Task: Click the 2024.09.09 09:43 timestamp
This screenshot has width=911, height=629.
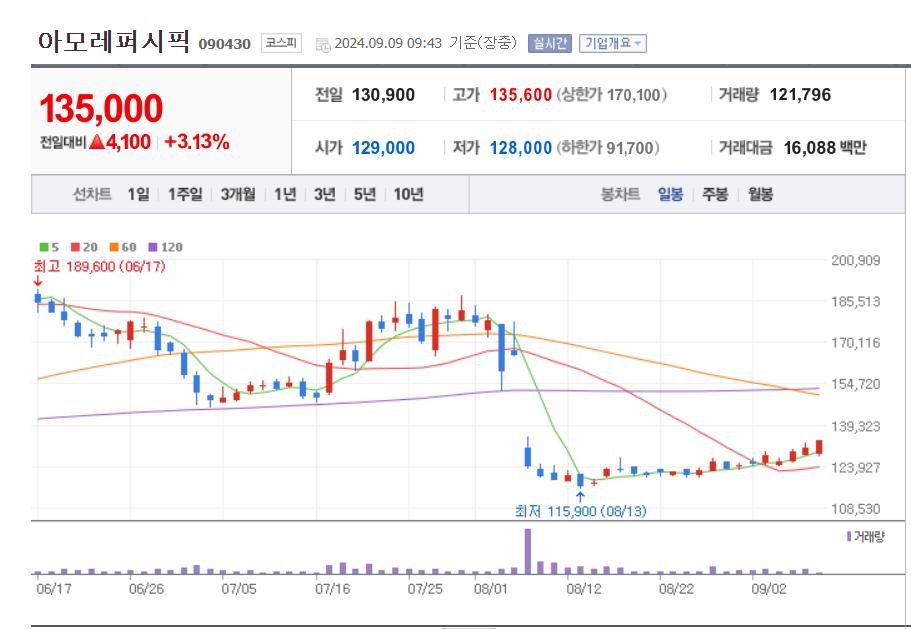Action: pyautogui.click(x=388, y=44)
